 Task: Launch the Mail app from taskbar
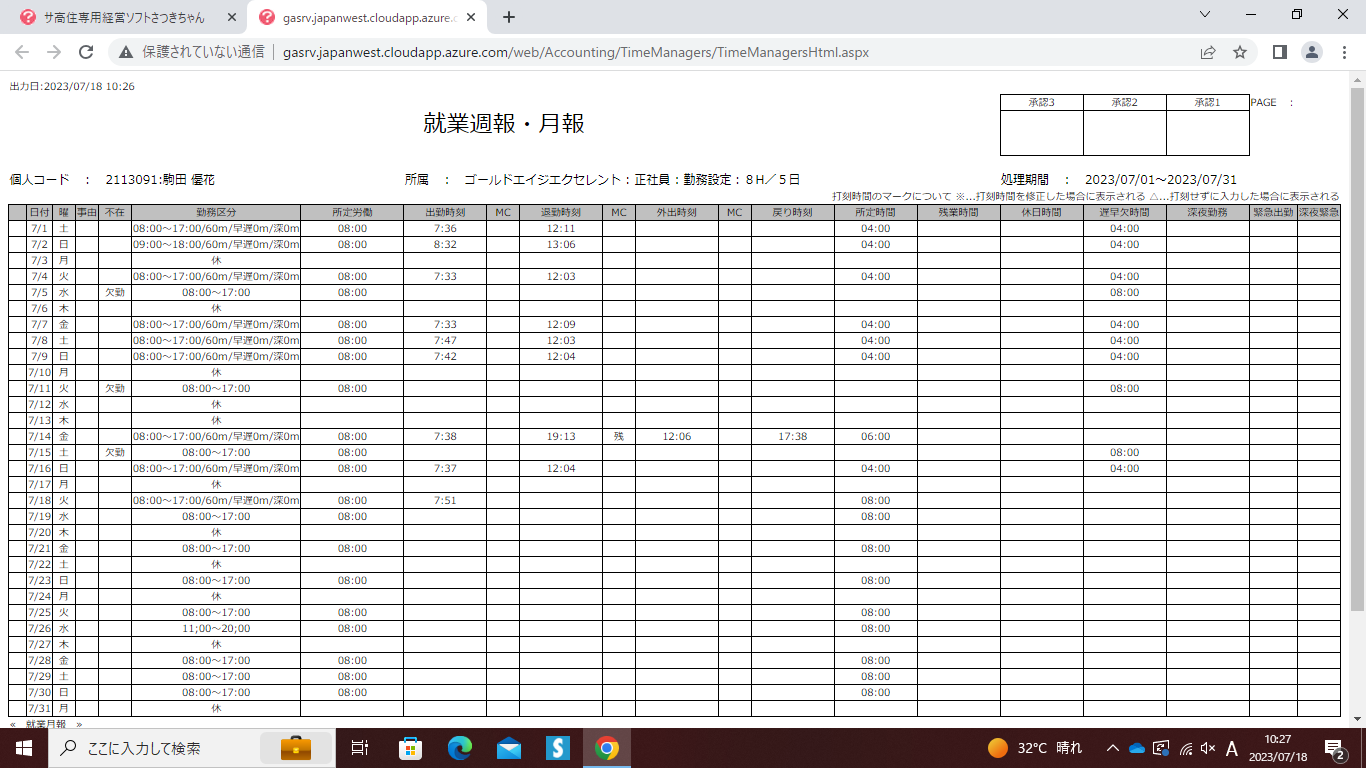[x=509, y=748]
